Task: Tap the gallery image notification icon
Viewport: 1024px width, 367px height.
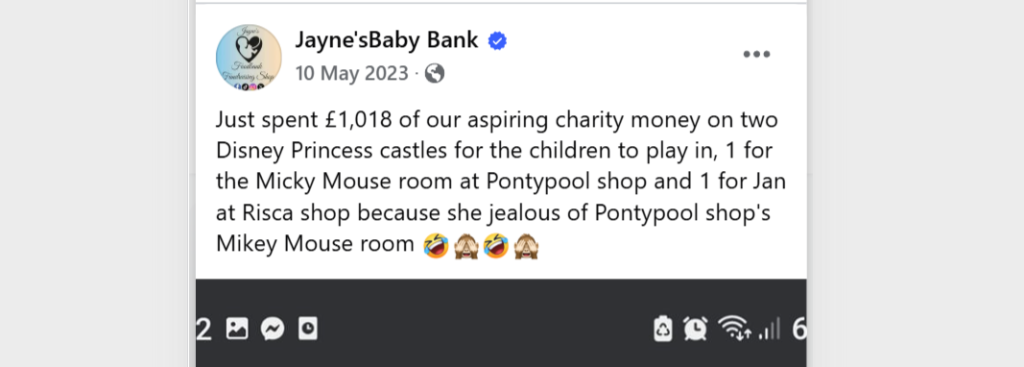Action: pos(237,328)
